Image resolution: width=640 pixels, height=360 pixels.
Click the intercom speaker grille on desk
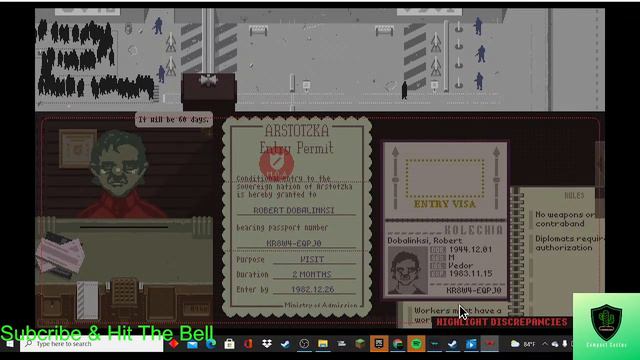pos(124,291)
